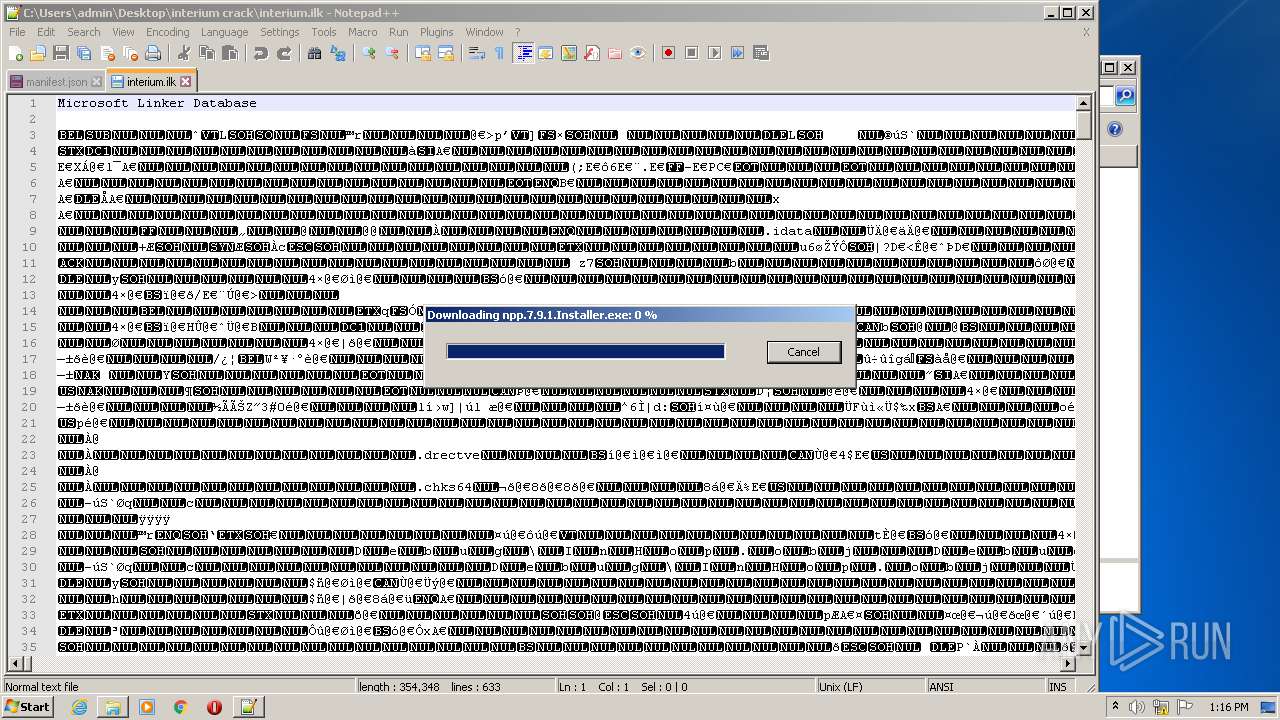Click the Unix (LF) status bar field
The height and width of the screenshot is (720, 1280).
(869, 687)
